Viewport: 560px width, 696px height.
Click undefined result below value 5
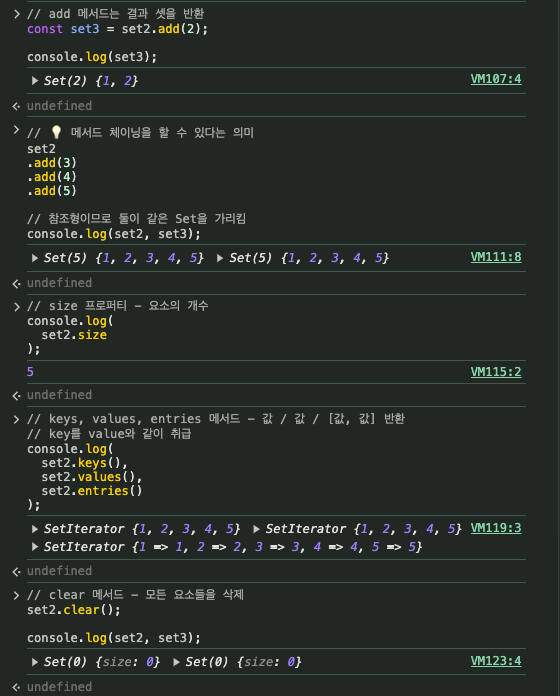(59, 395)
